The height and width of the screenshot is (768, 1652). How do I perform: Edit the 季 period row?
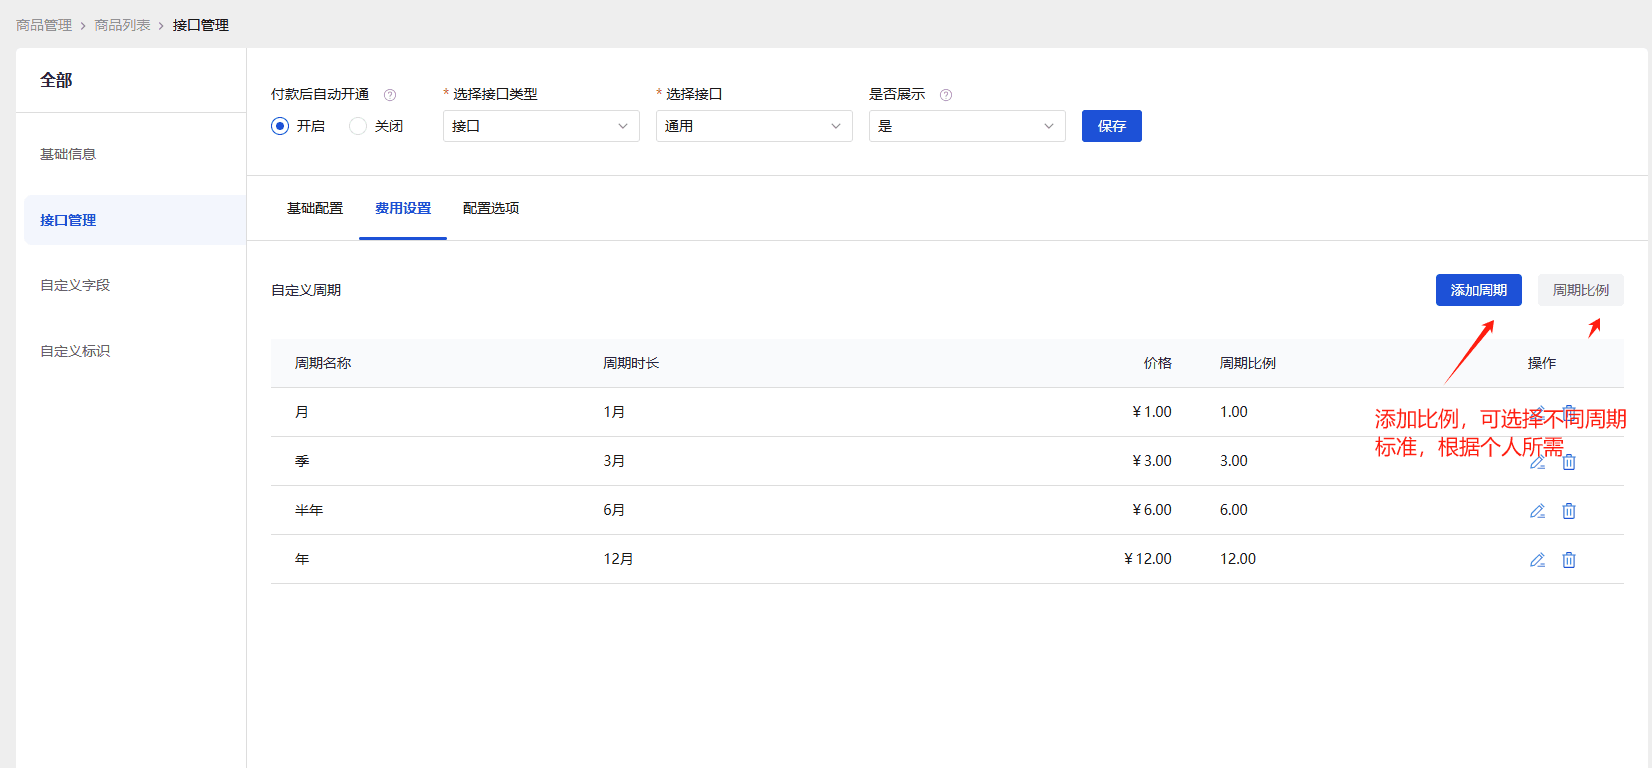point(1538,462)
